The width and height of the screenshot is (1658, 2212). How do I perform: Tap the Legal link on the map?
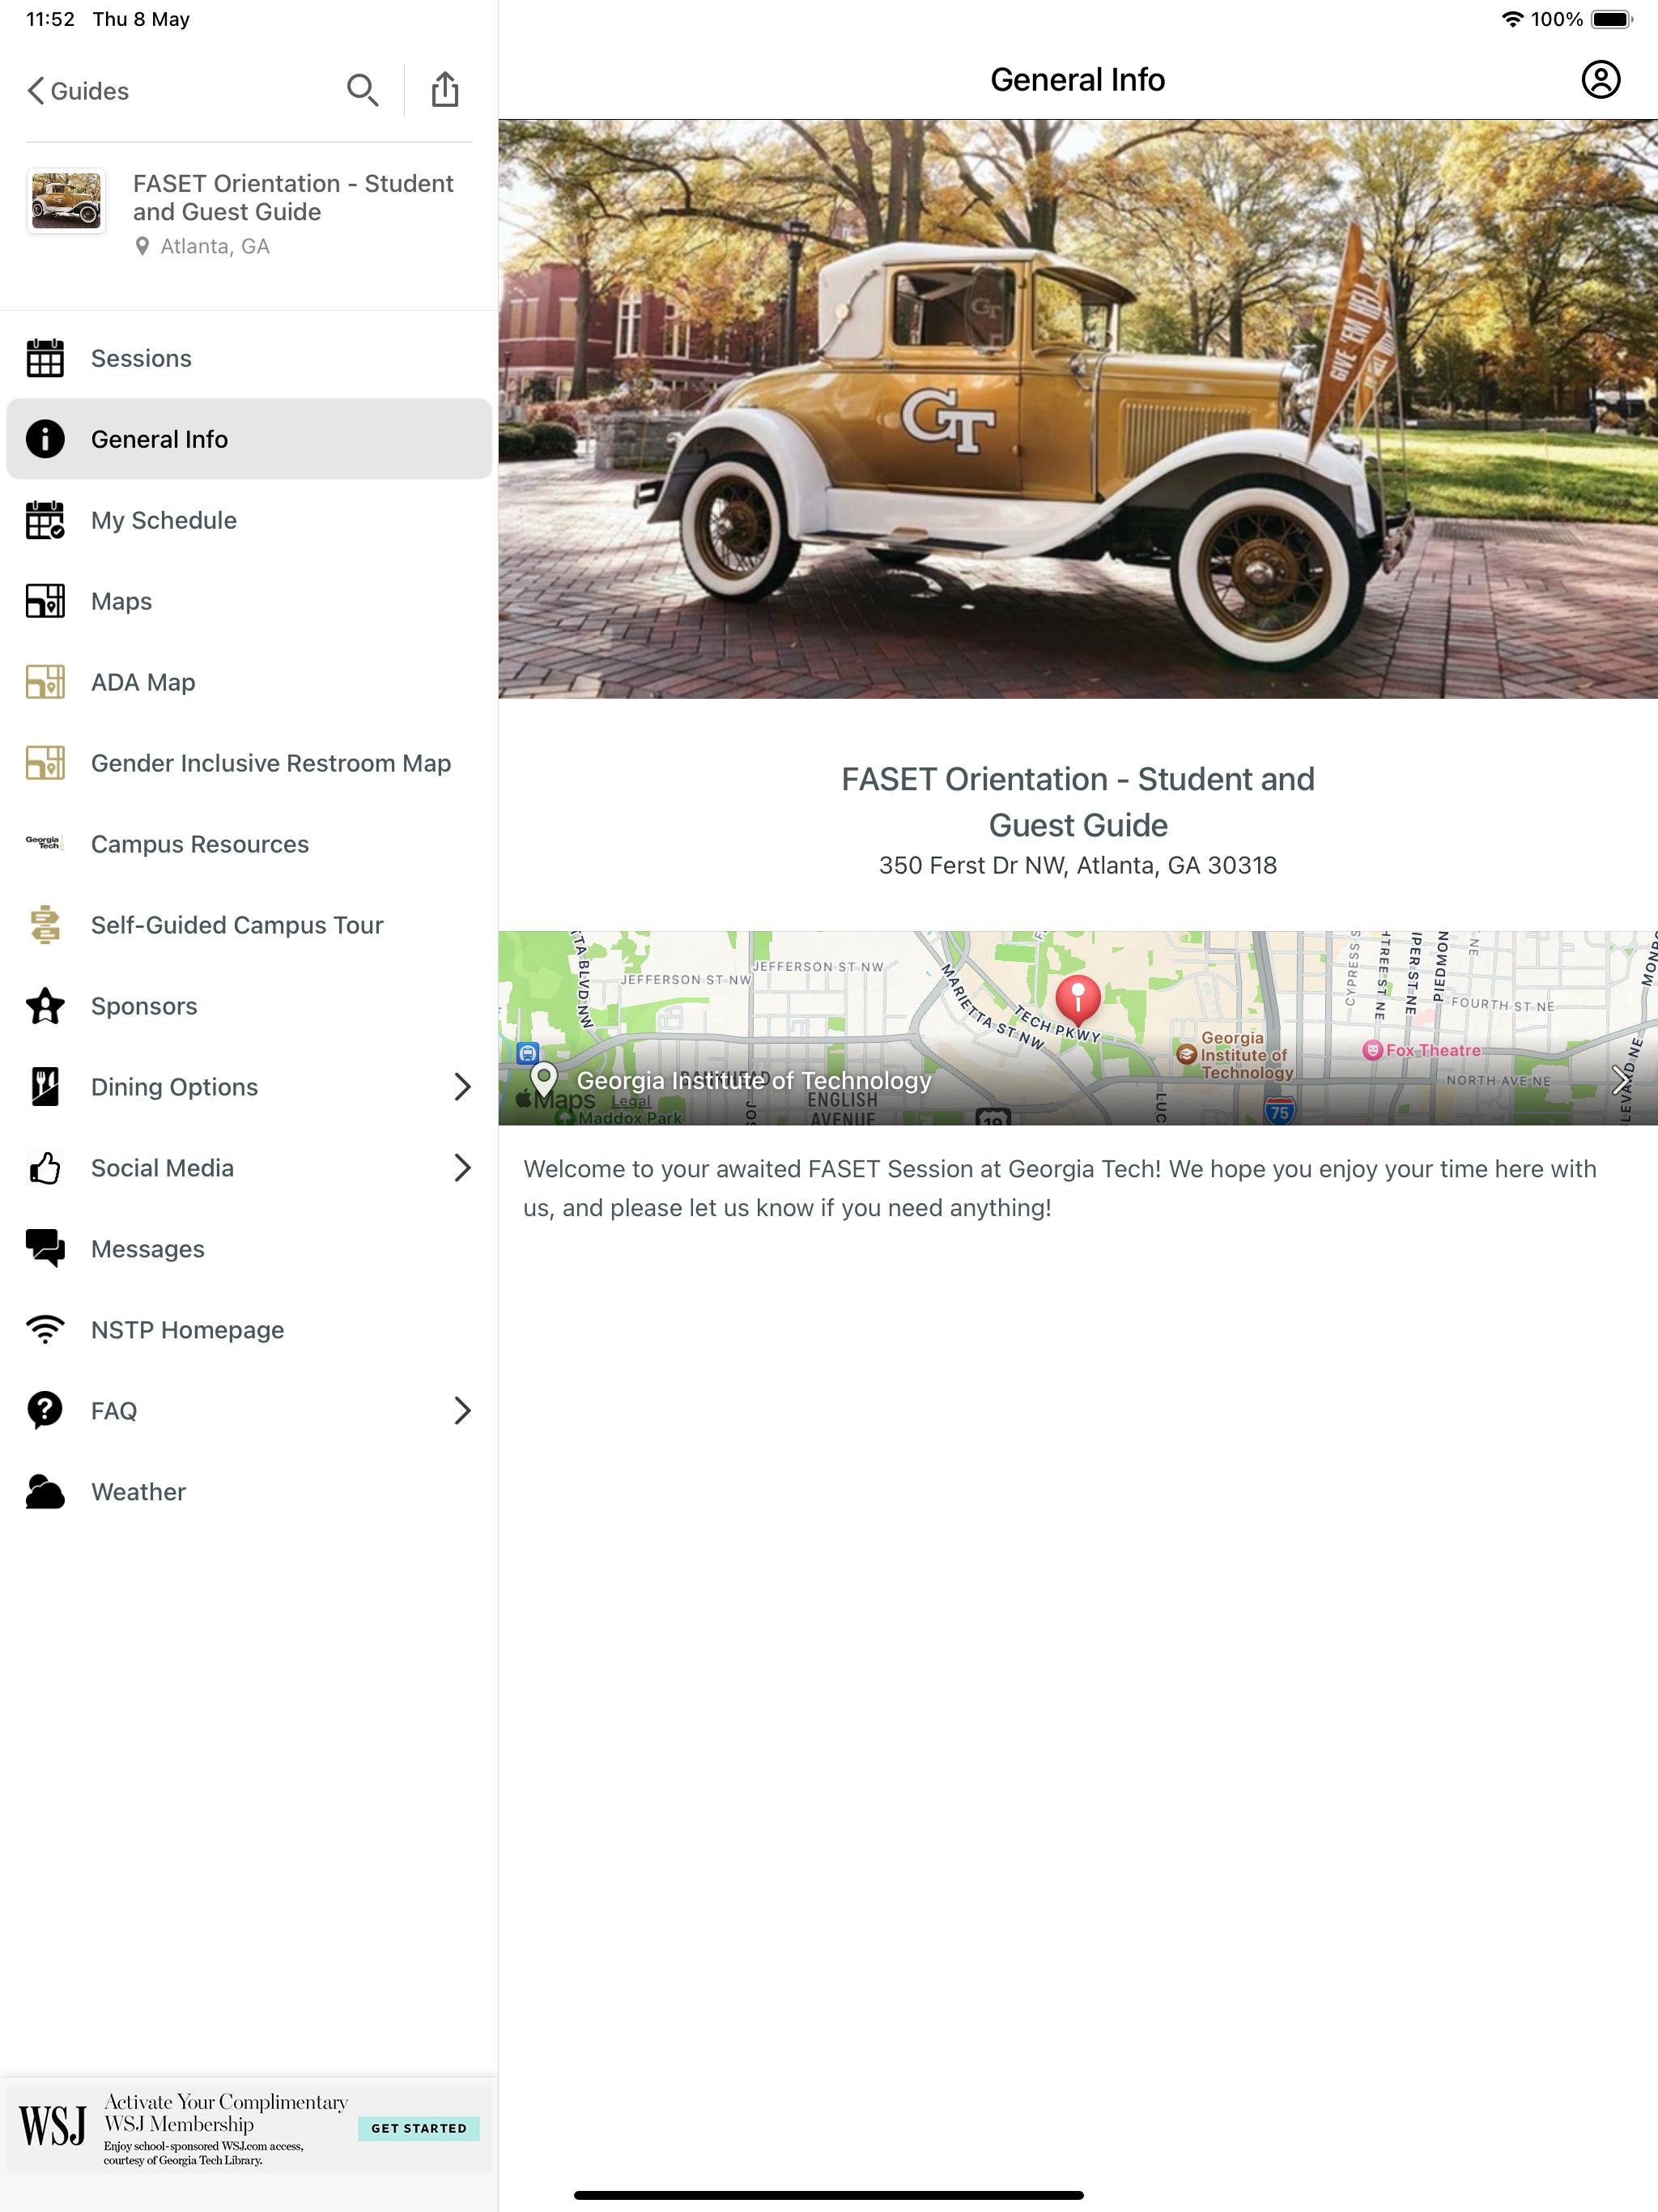point(630,1101)
